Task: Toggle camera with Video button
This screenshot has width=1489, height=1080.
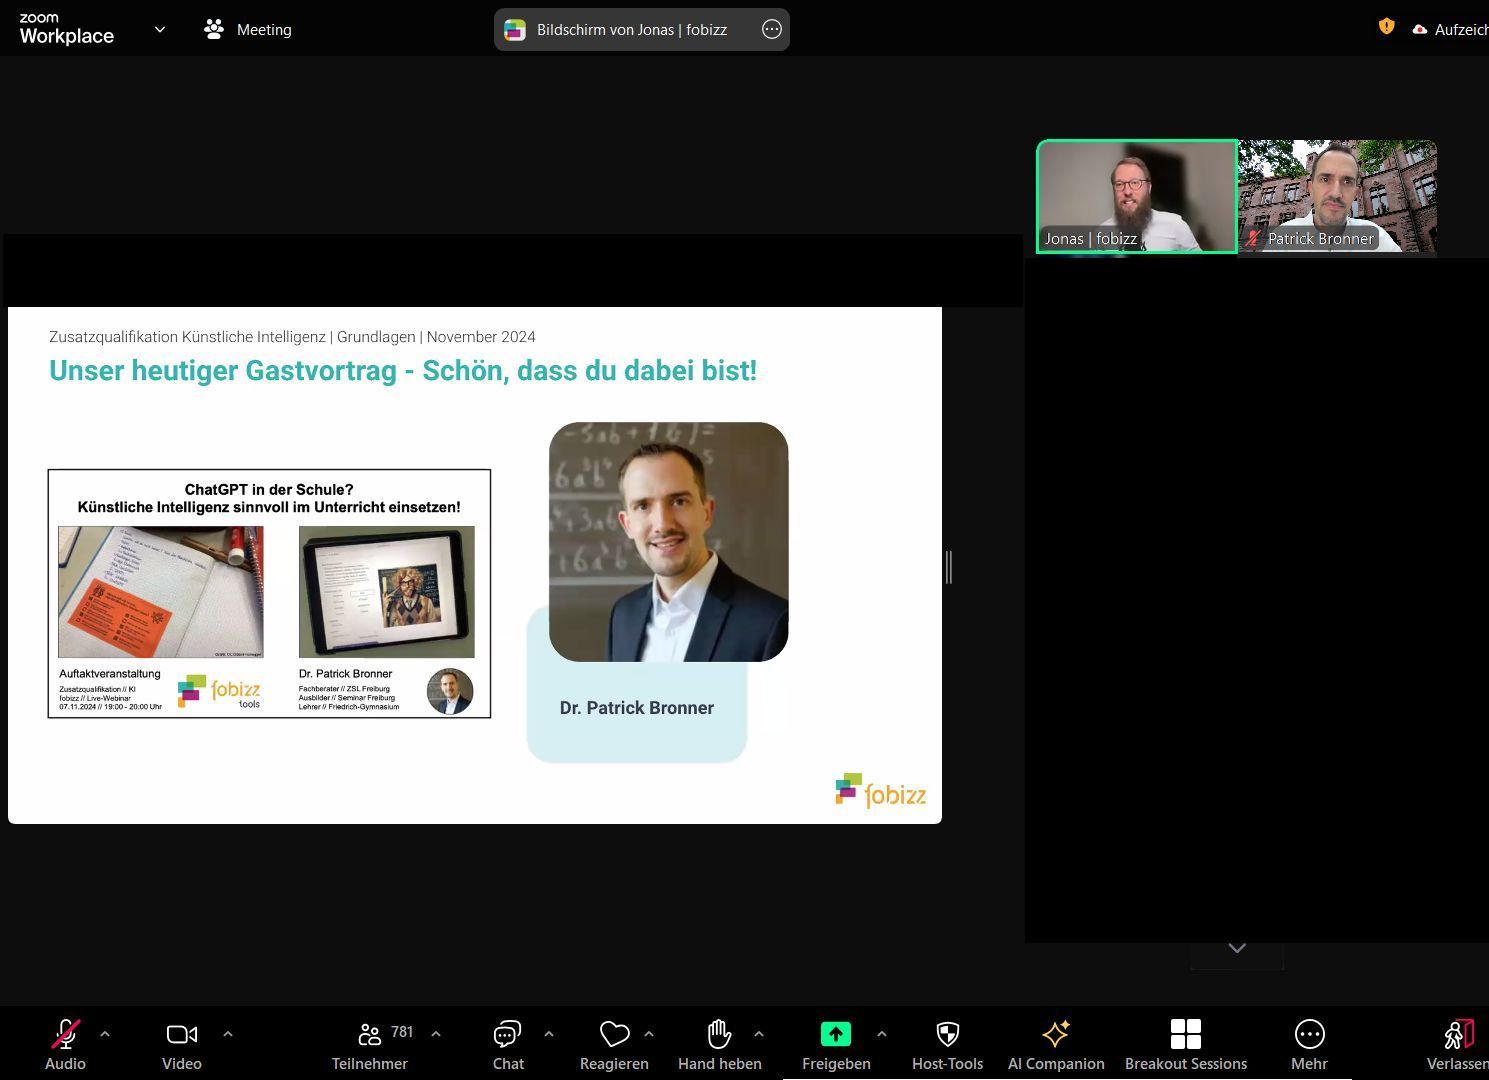Action: point(181,1043)
